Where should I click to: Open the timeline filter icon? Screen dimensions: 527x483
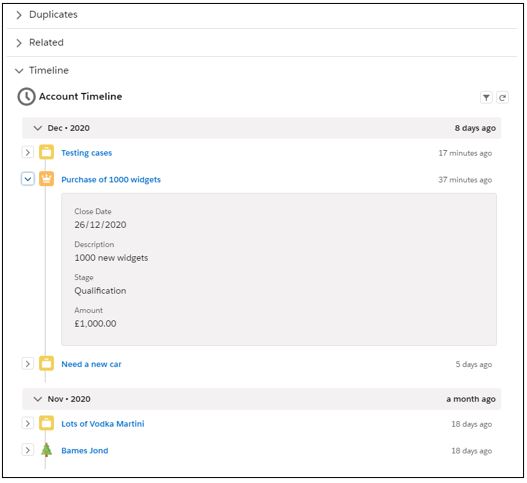(x=486, y=98)
